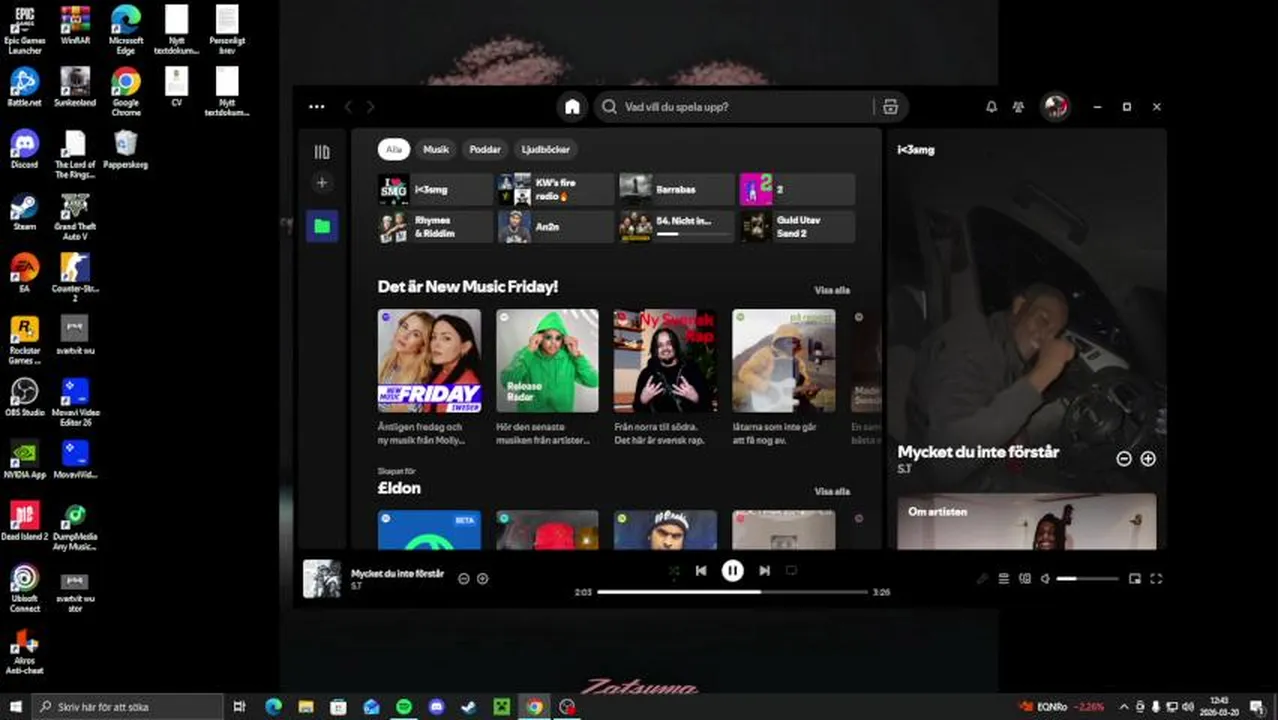The height and width of the screenshot is (720, 1278).
Task: Navigate back in Spotify
Action: pos(349,107)
